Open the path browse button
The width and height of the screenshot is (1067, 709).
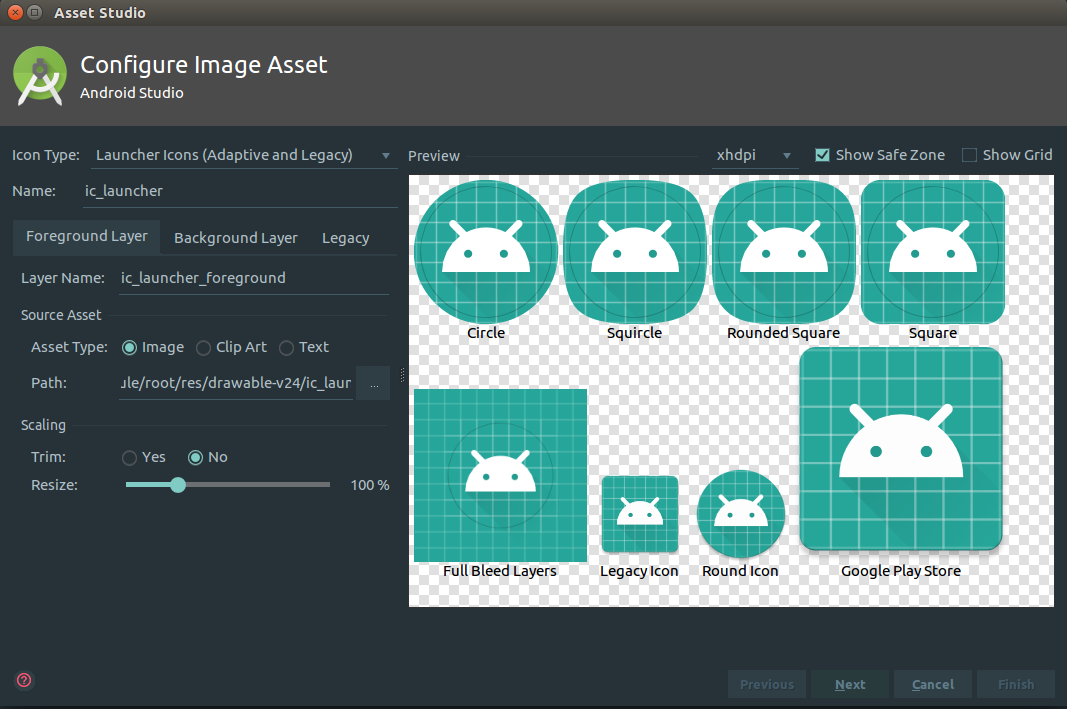click(374, 383)
